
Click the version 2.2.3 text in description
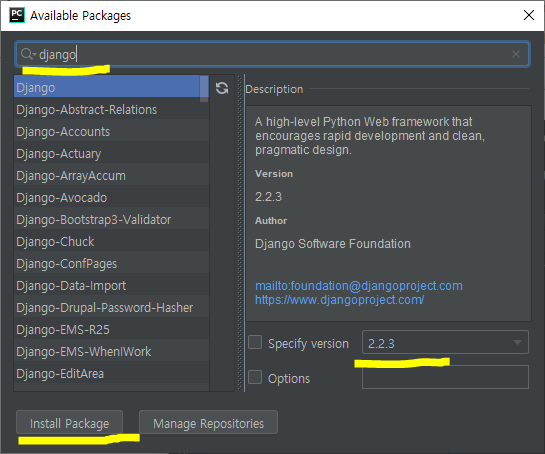(268, 197)
